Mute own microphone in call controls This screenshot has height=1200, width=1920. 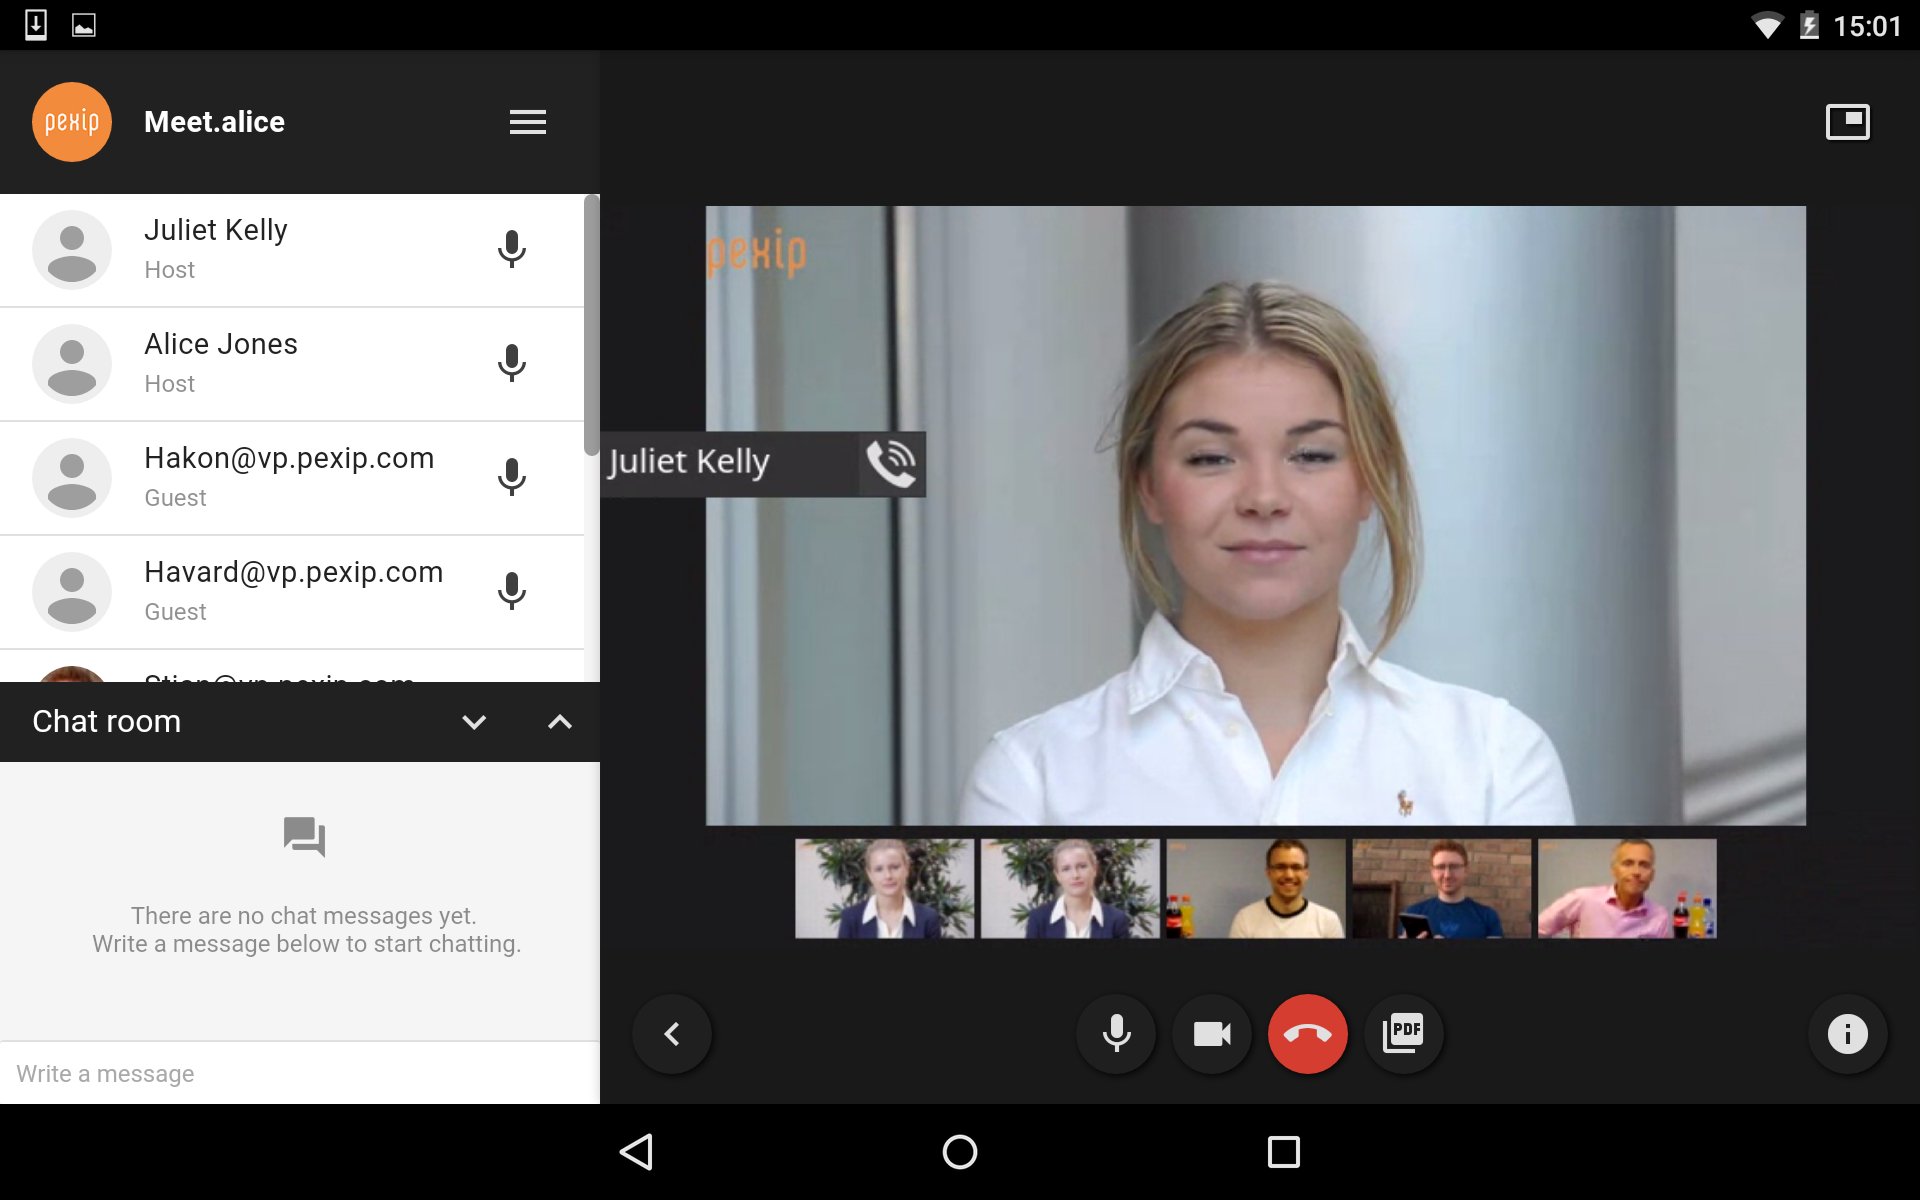(x=1116, y=1034)
